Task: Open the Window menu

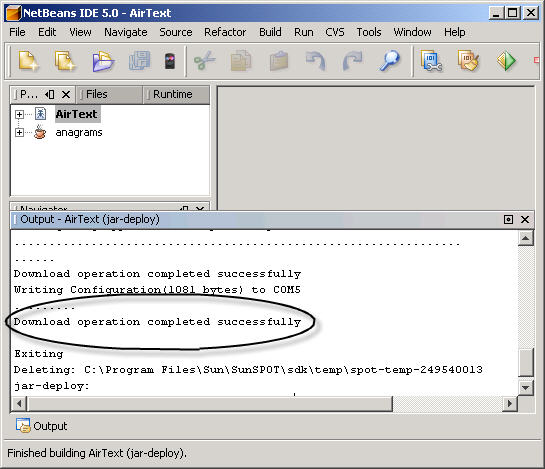Action: (x=412, y=32)
